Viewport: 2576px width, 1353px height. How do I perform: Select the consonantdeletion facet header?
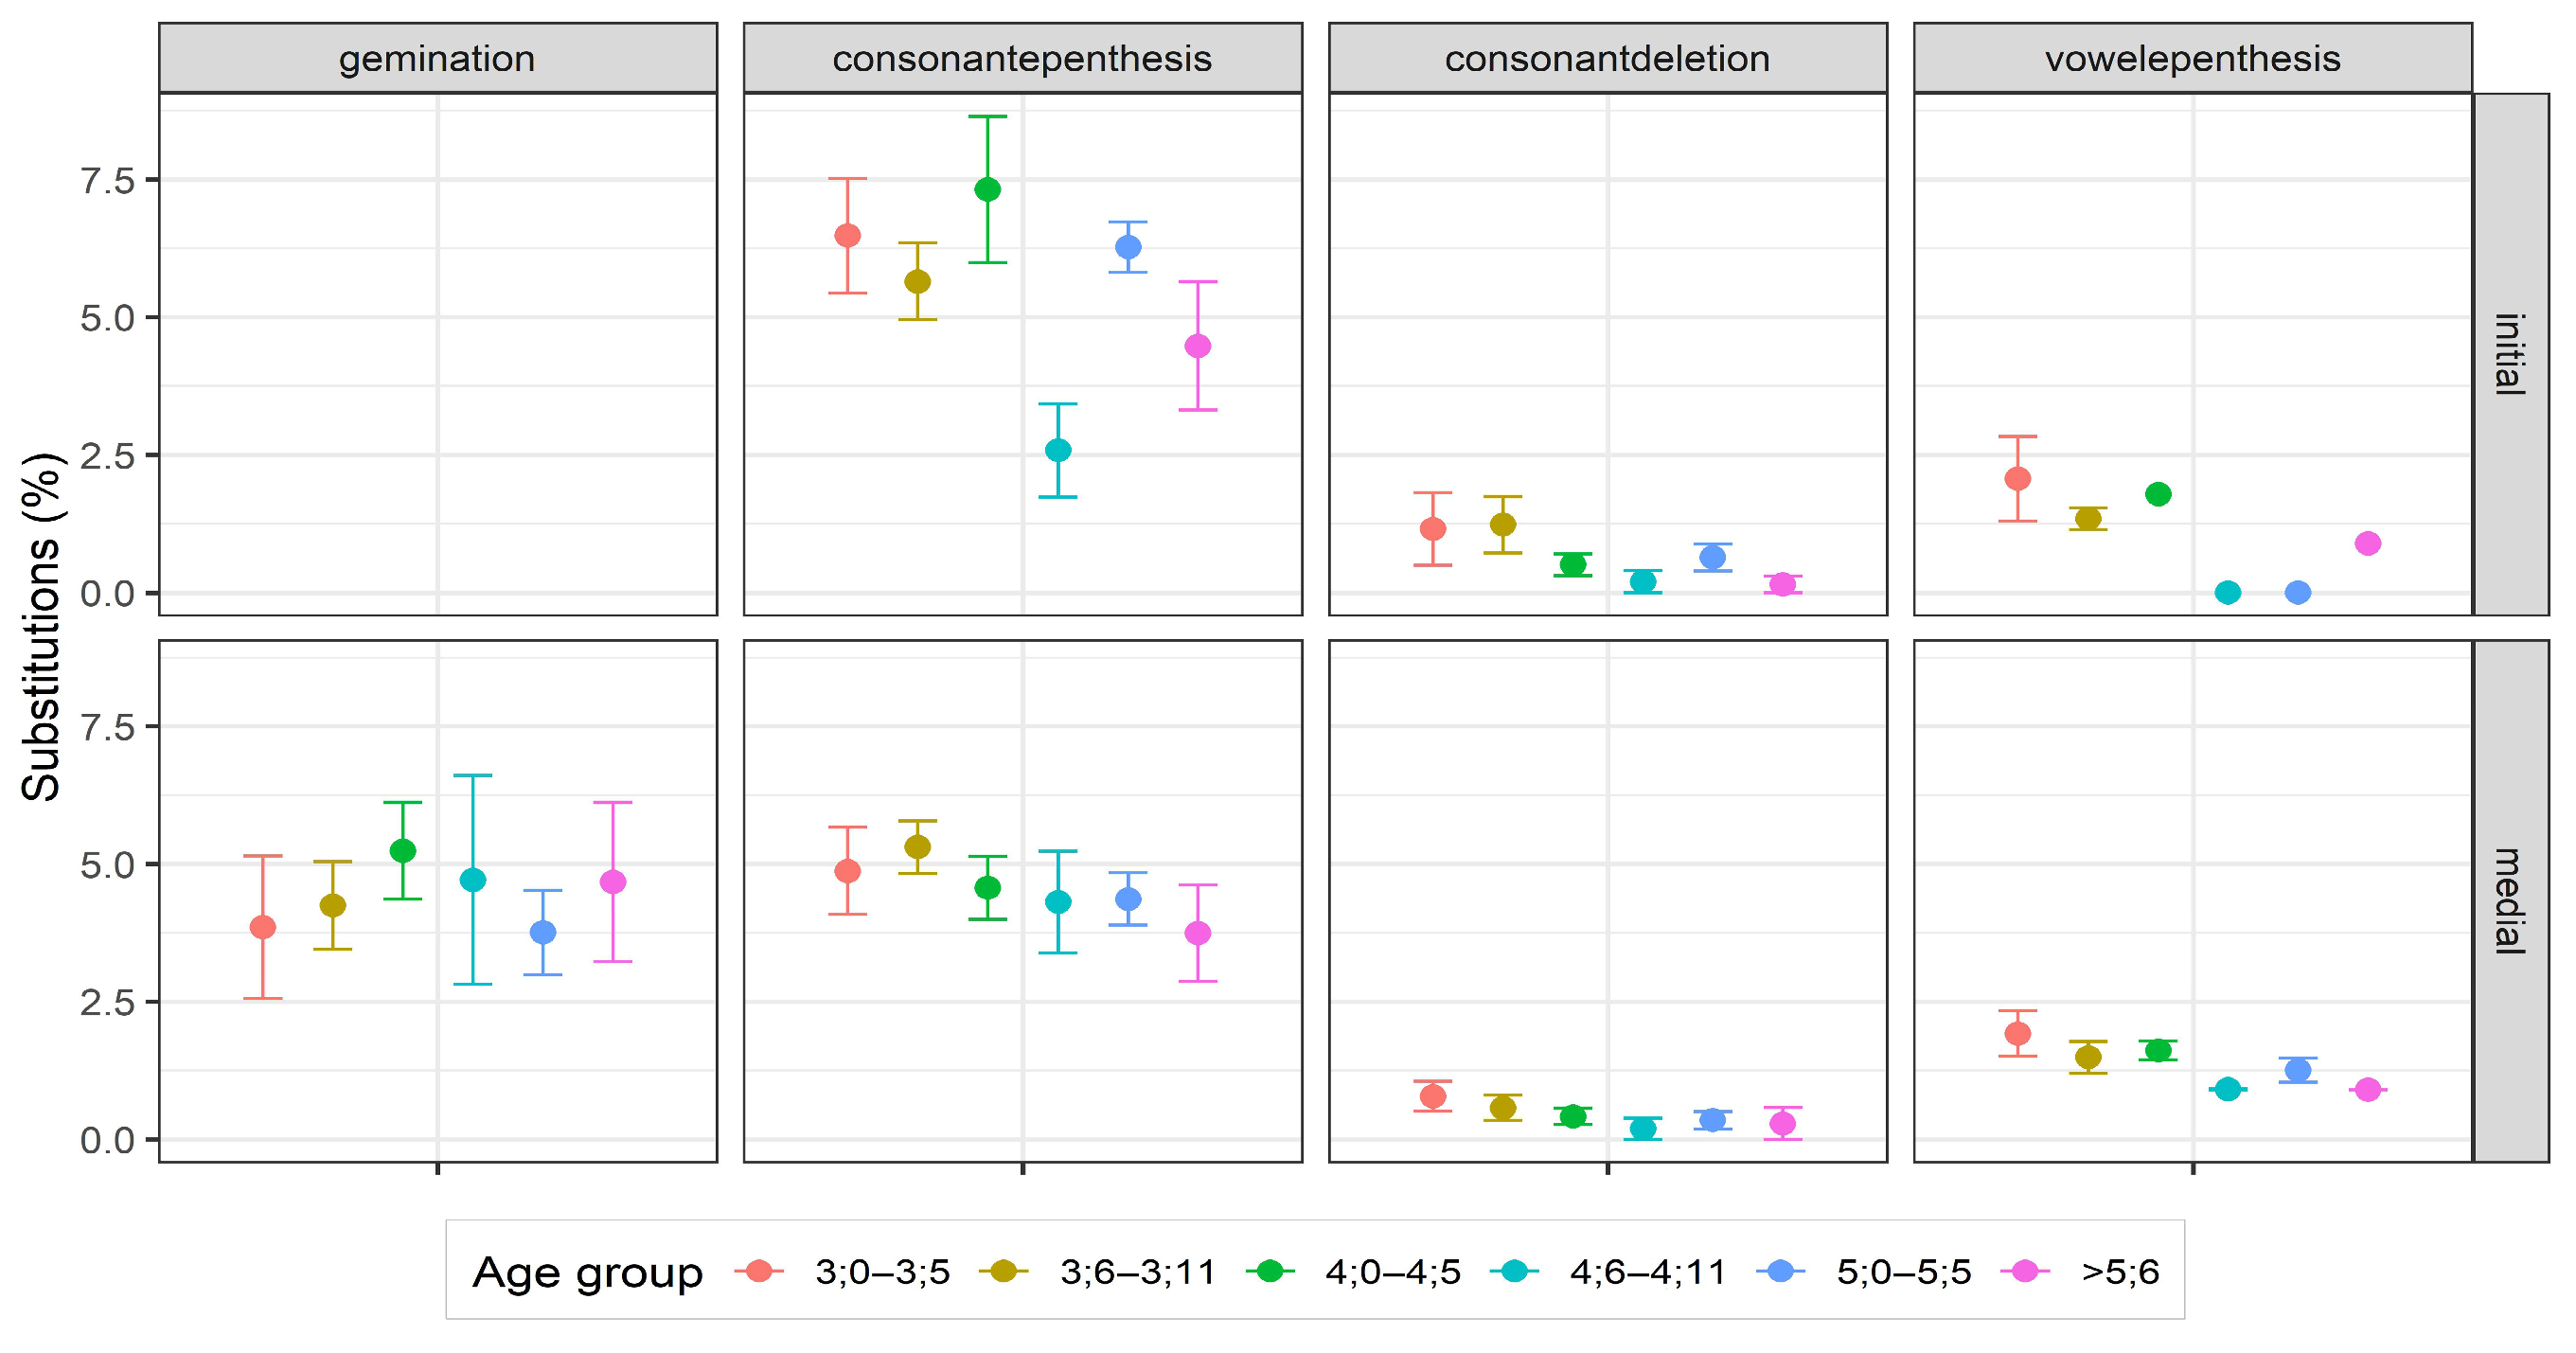click(x=1607, y=59)
